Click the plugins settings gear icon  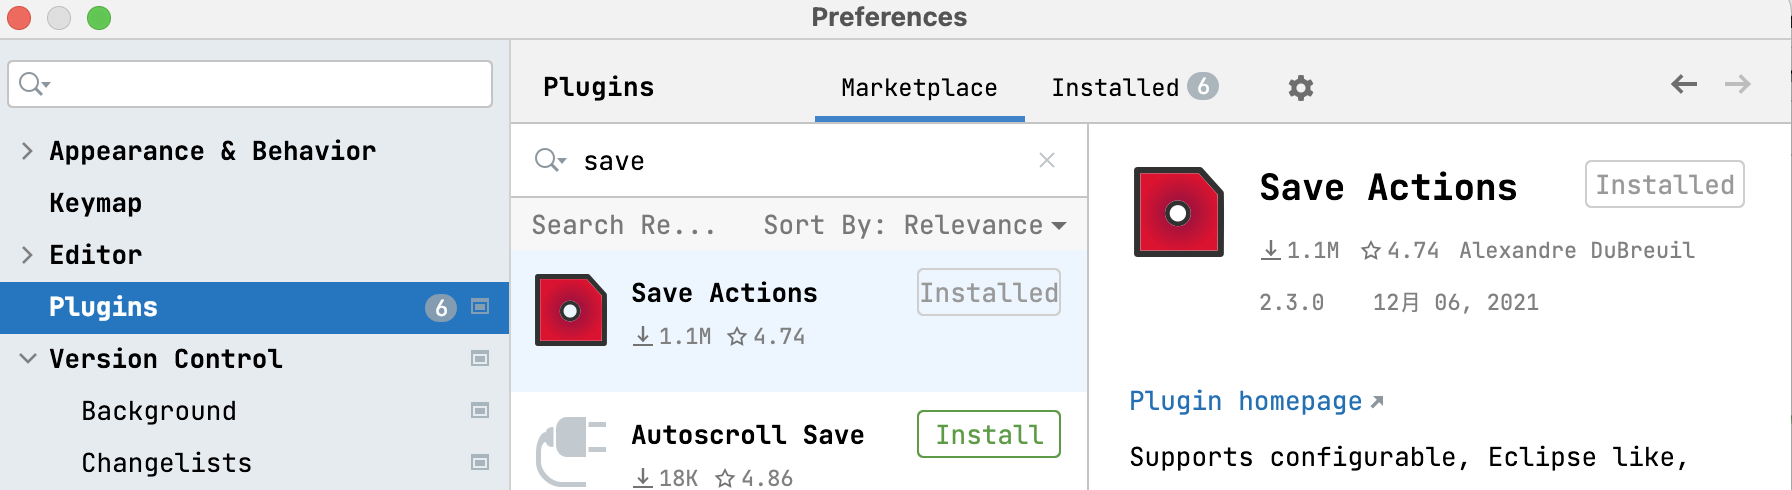point(1300,88)
